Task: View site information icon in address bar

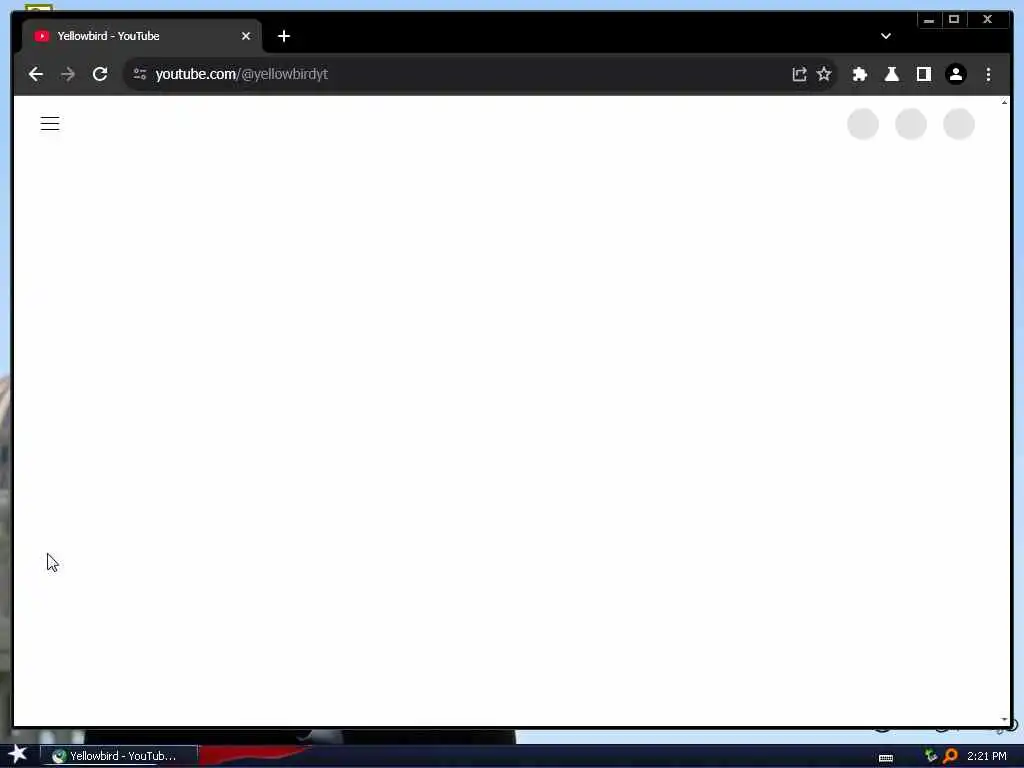Action: tap(140, 74)
